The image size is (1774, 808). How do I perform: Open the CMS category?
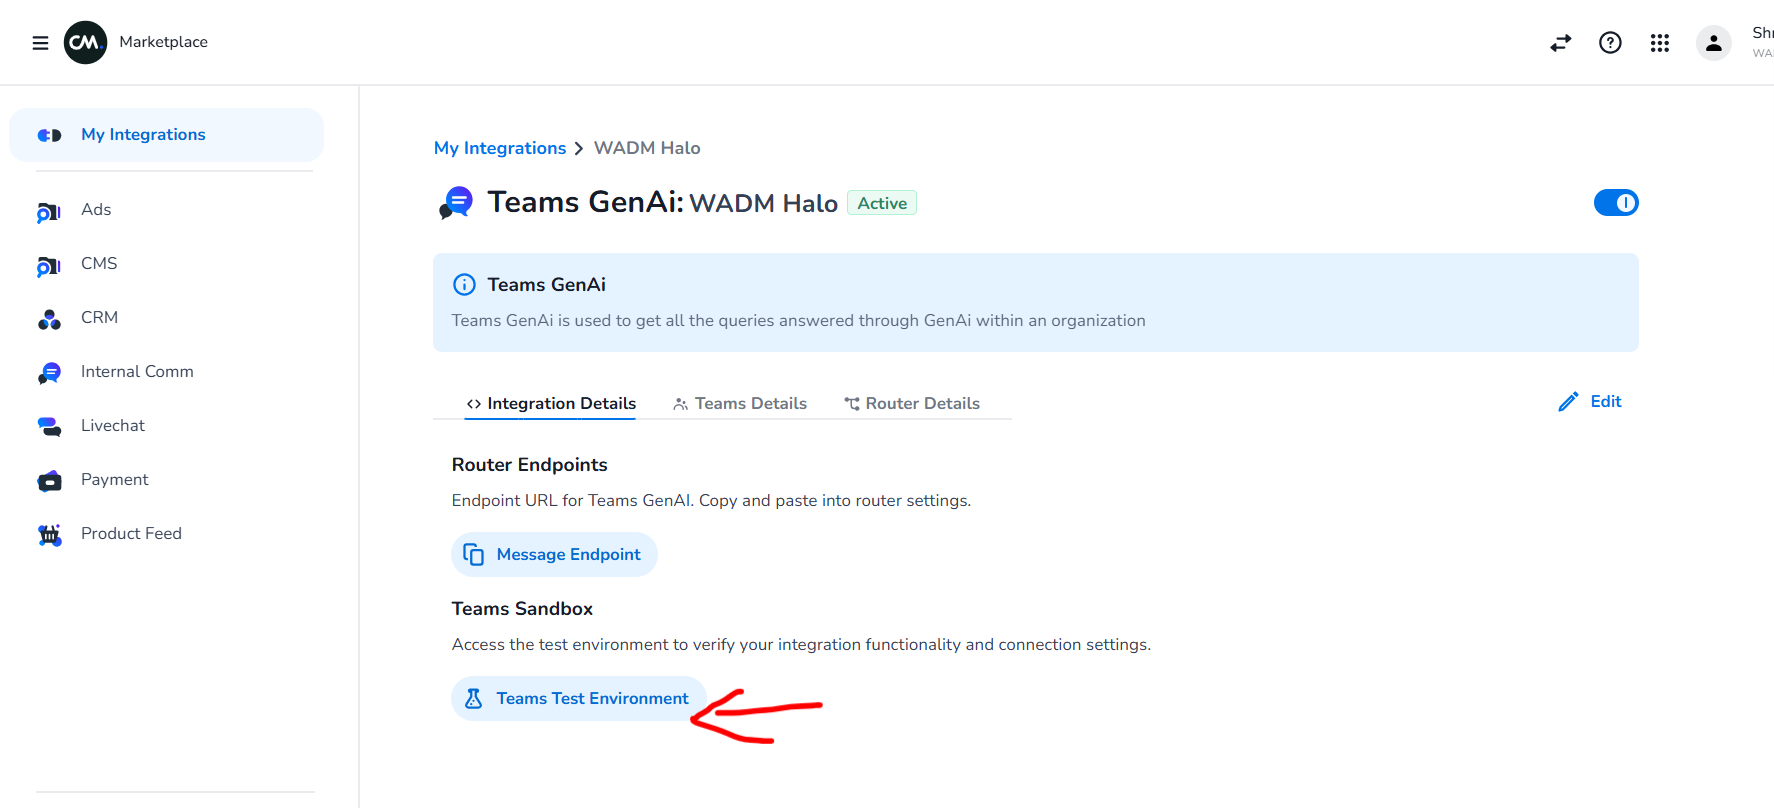tap(99, 264)
